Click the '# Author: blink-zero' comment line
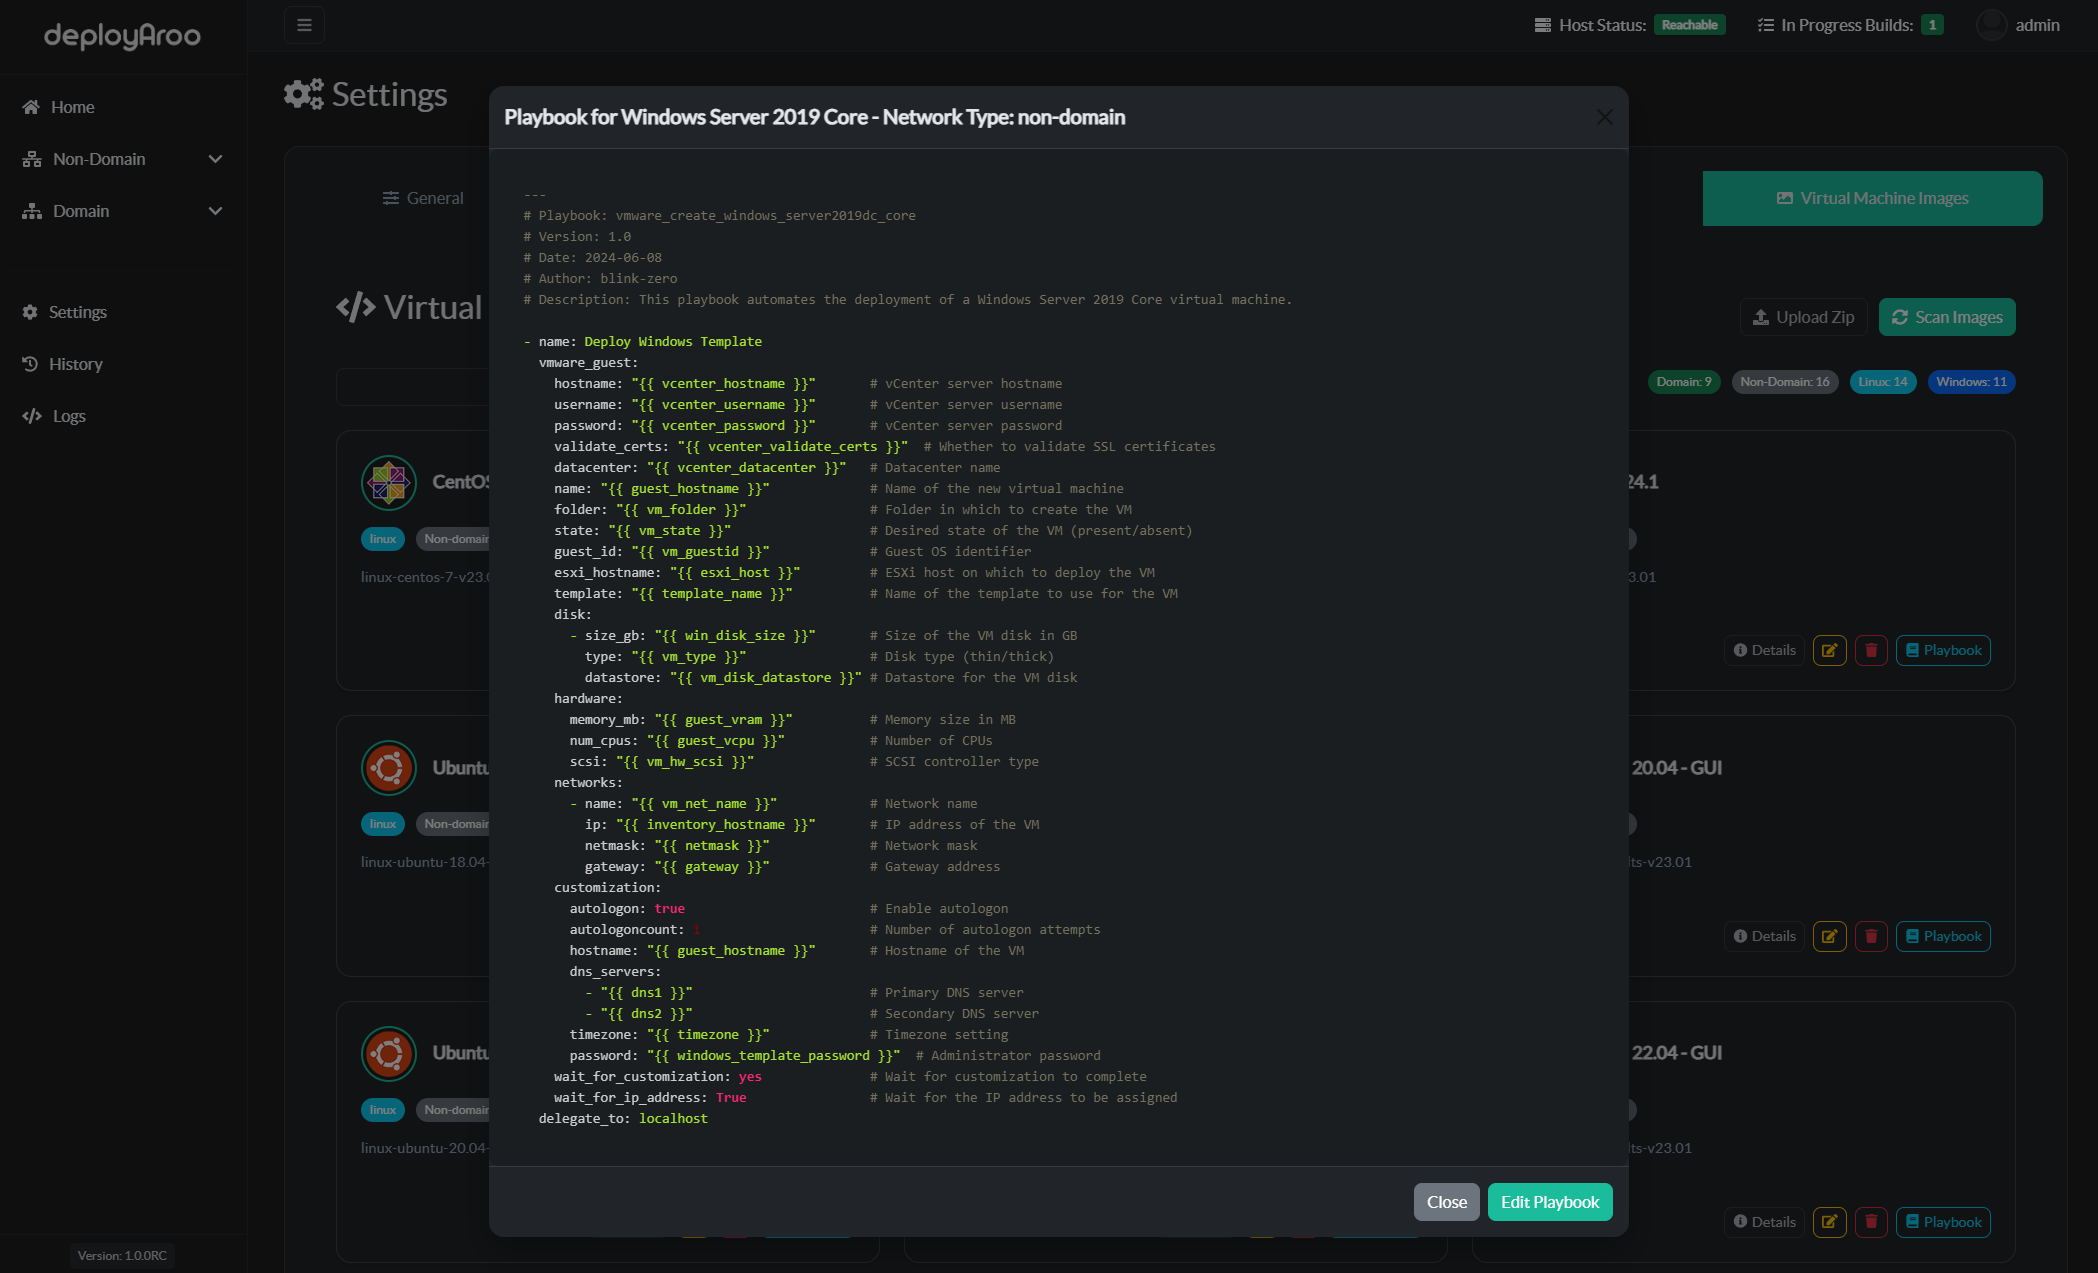This screenshot has height=1273, width=2098. click(x=600, y=279)
